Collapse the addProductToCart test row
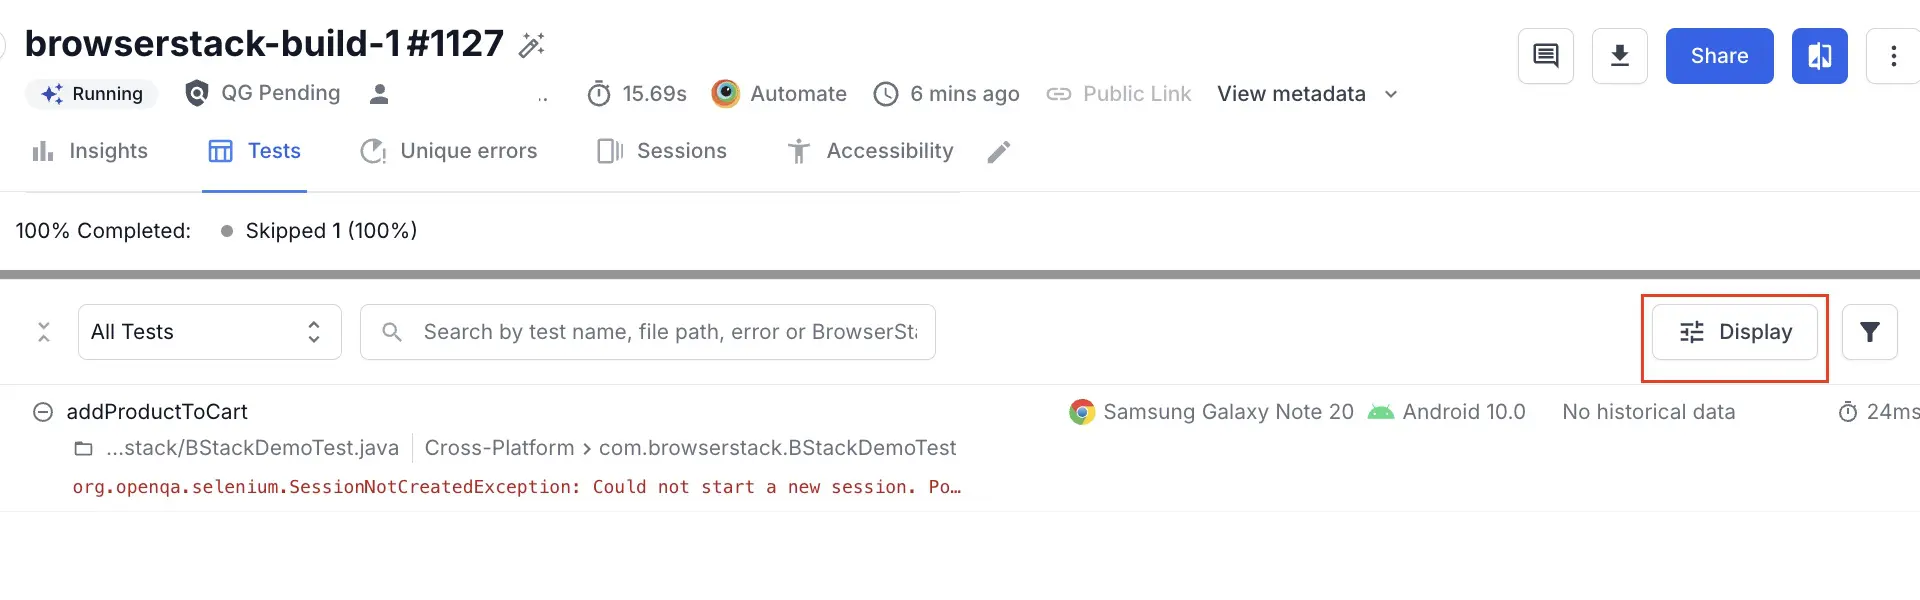 pyautogui.click(x=42, y=412)
